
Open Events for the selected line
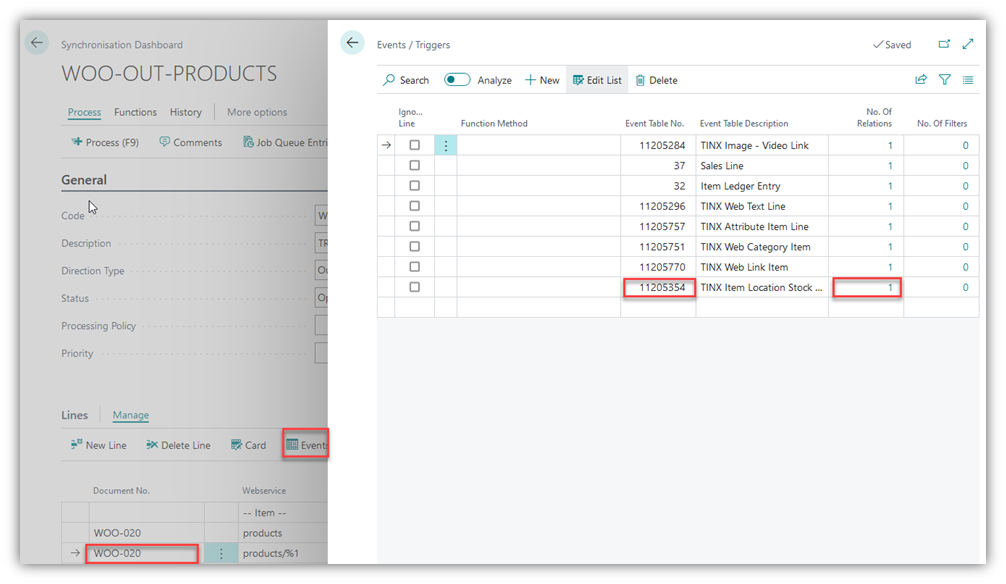pos(306,445)
